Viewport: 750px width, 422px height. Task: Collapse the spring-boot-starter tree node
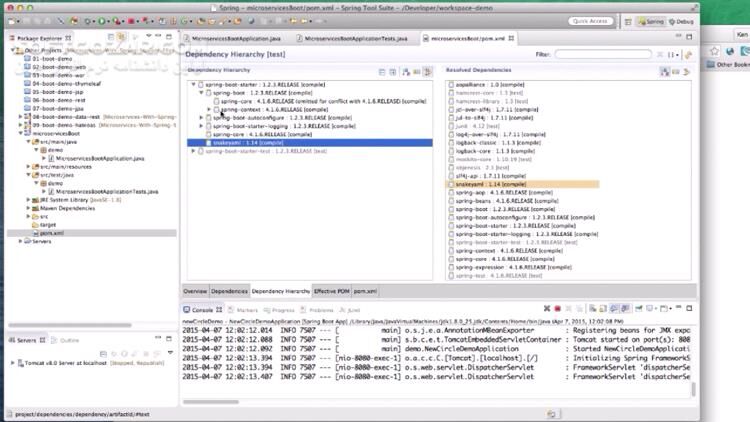193,85
